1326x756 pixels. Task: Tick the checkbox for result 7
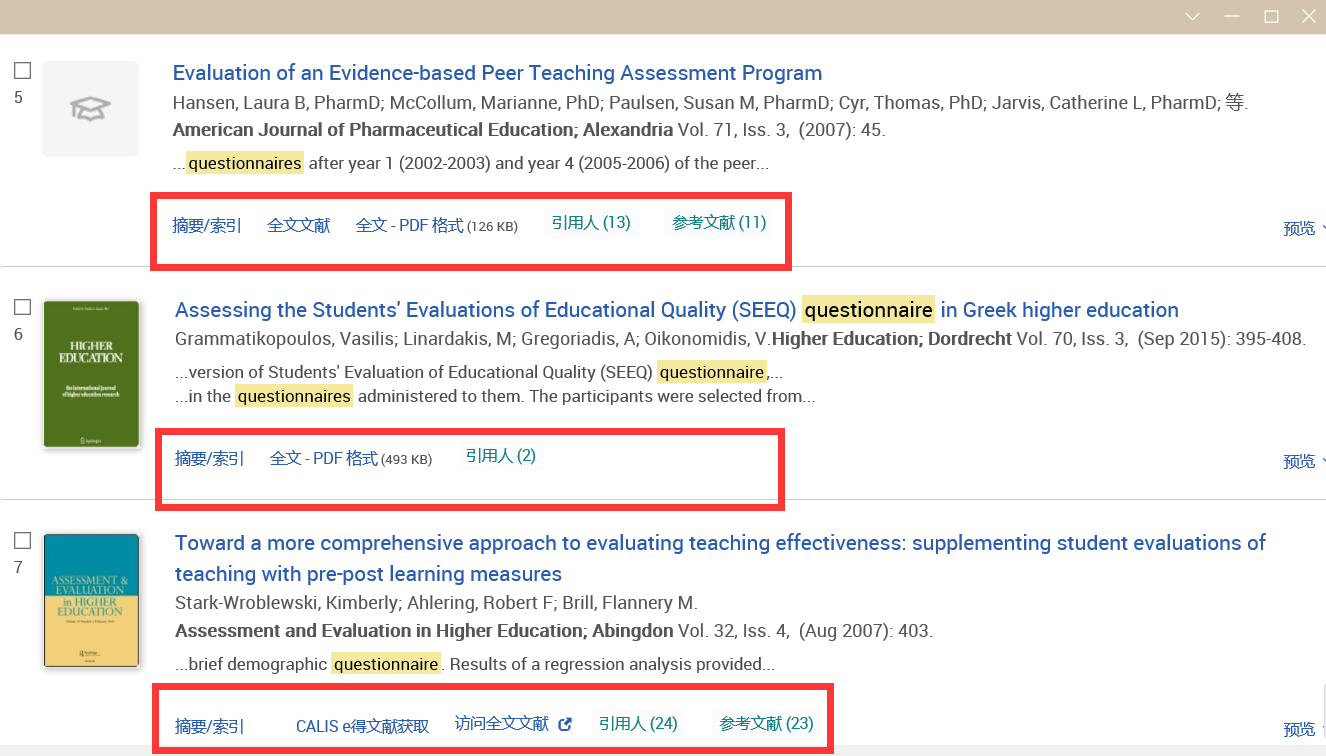(x=22, y=541)
